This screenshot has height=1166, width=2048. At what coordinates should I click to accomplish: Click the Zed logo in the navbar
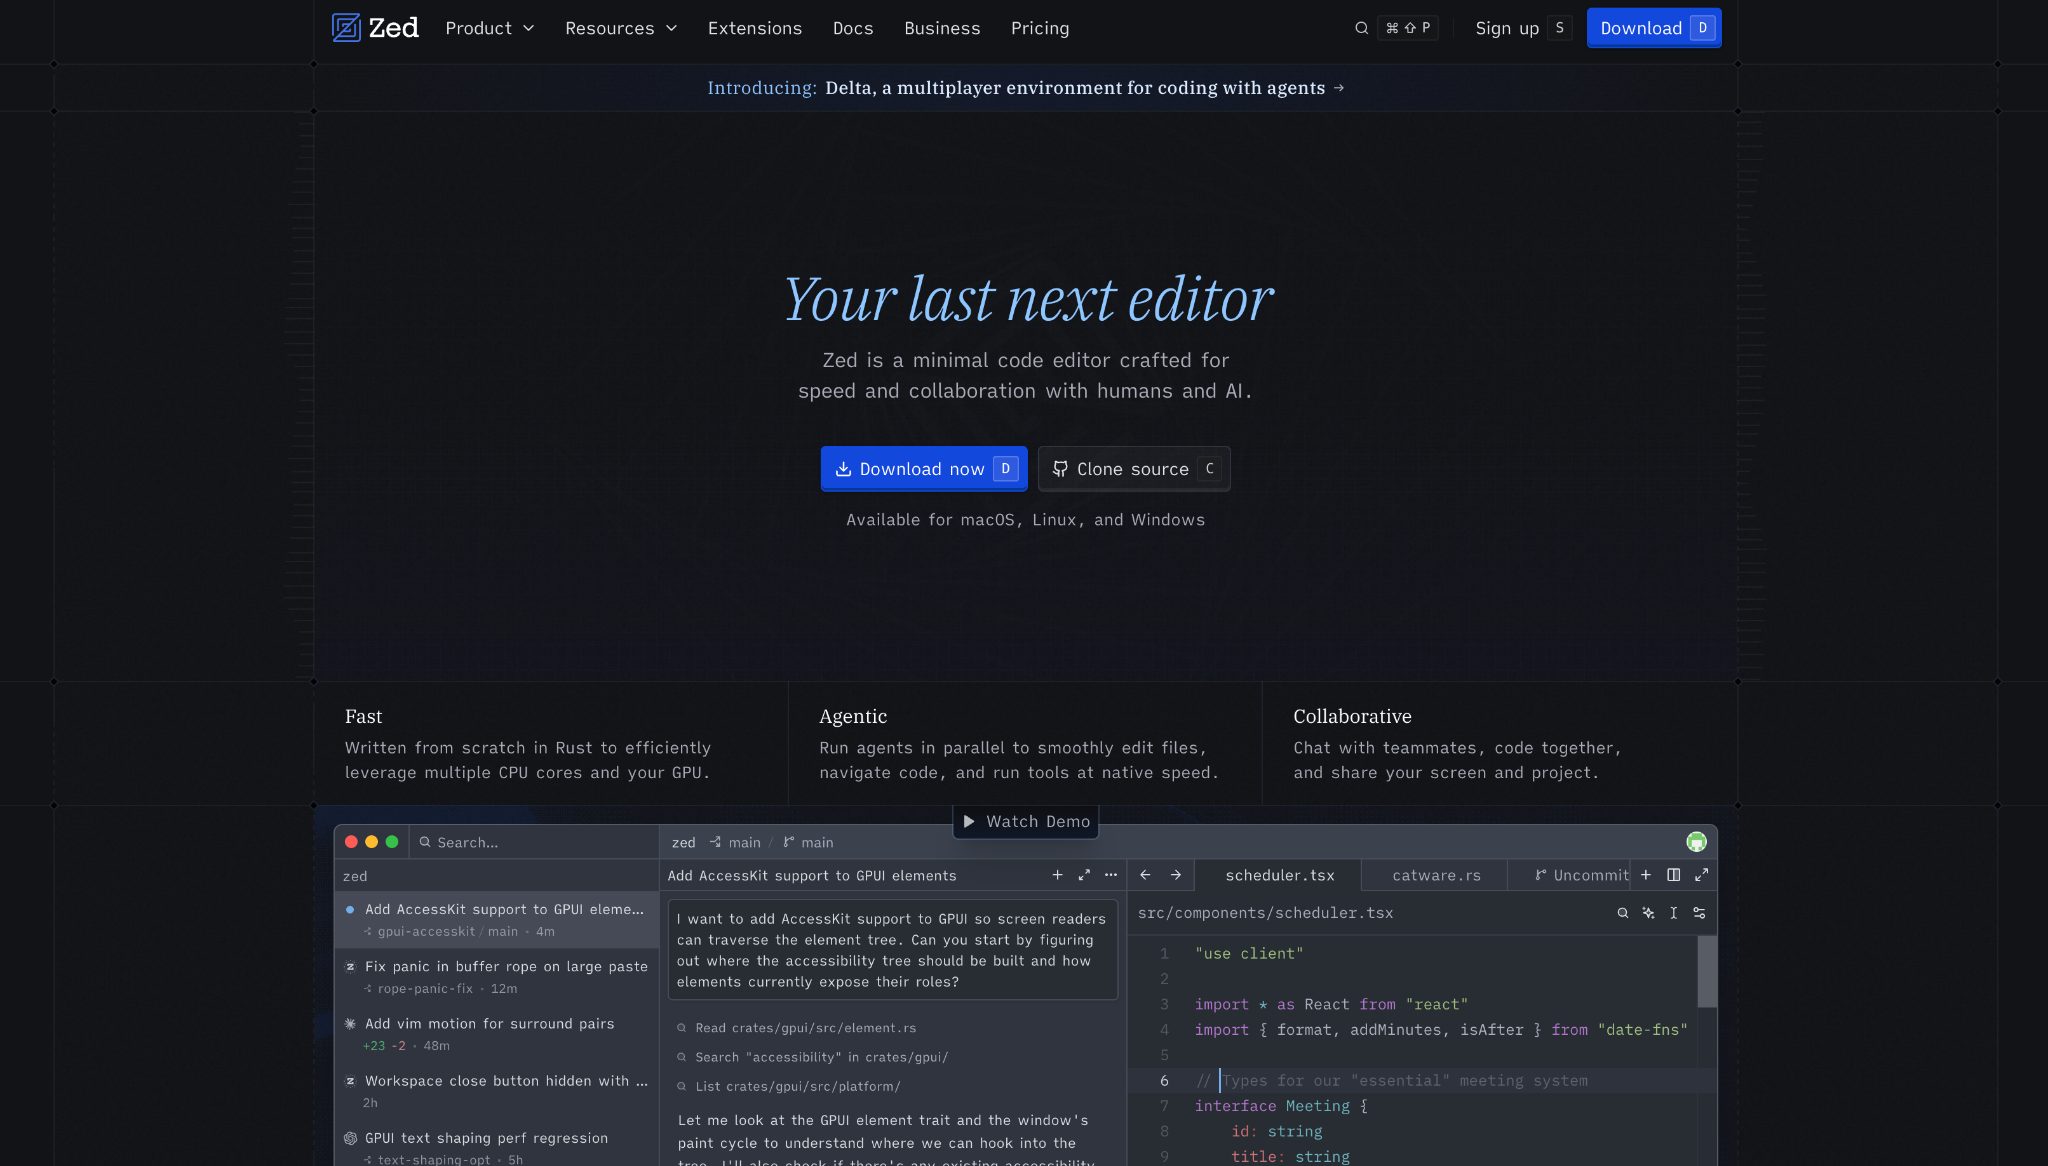click(x=375, y=28)
